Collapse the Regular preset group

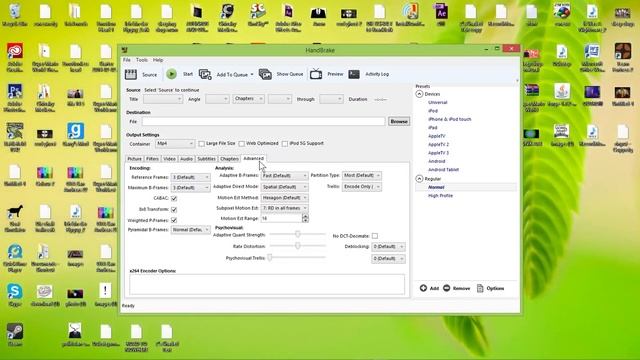click(x=419, y=179)
